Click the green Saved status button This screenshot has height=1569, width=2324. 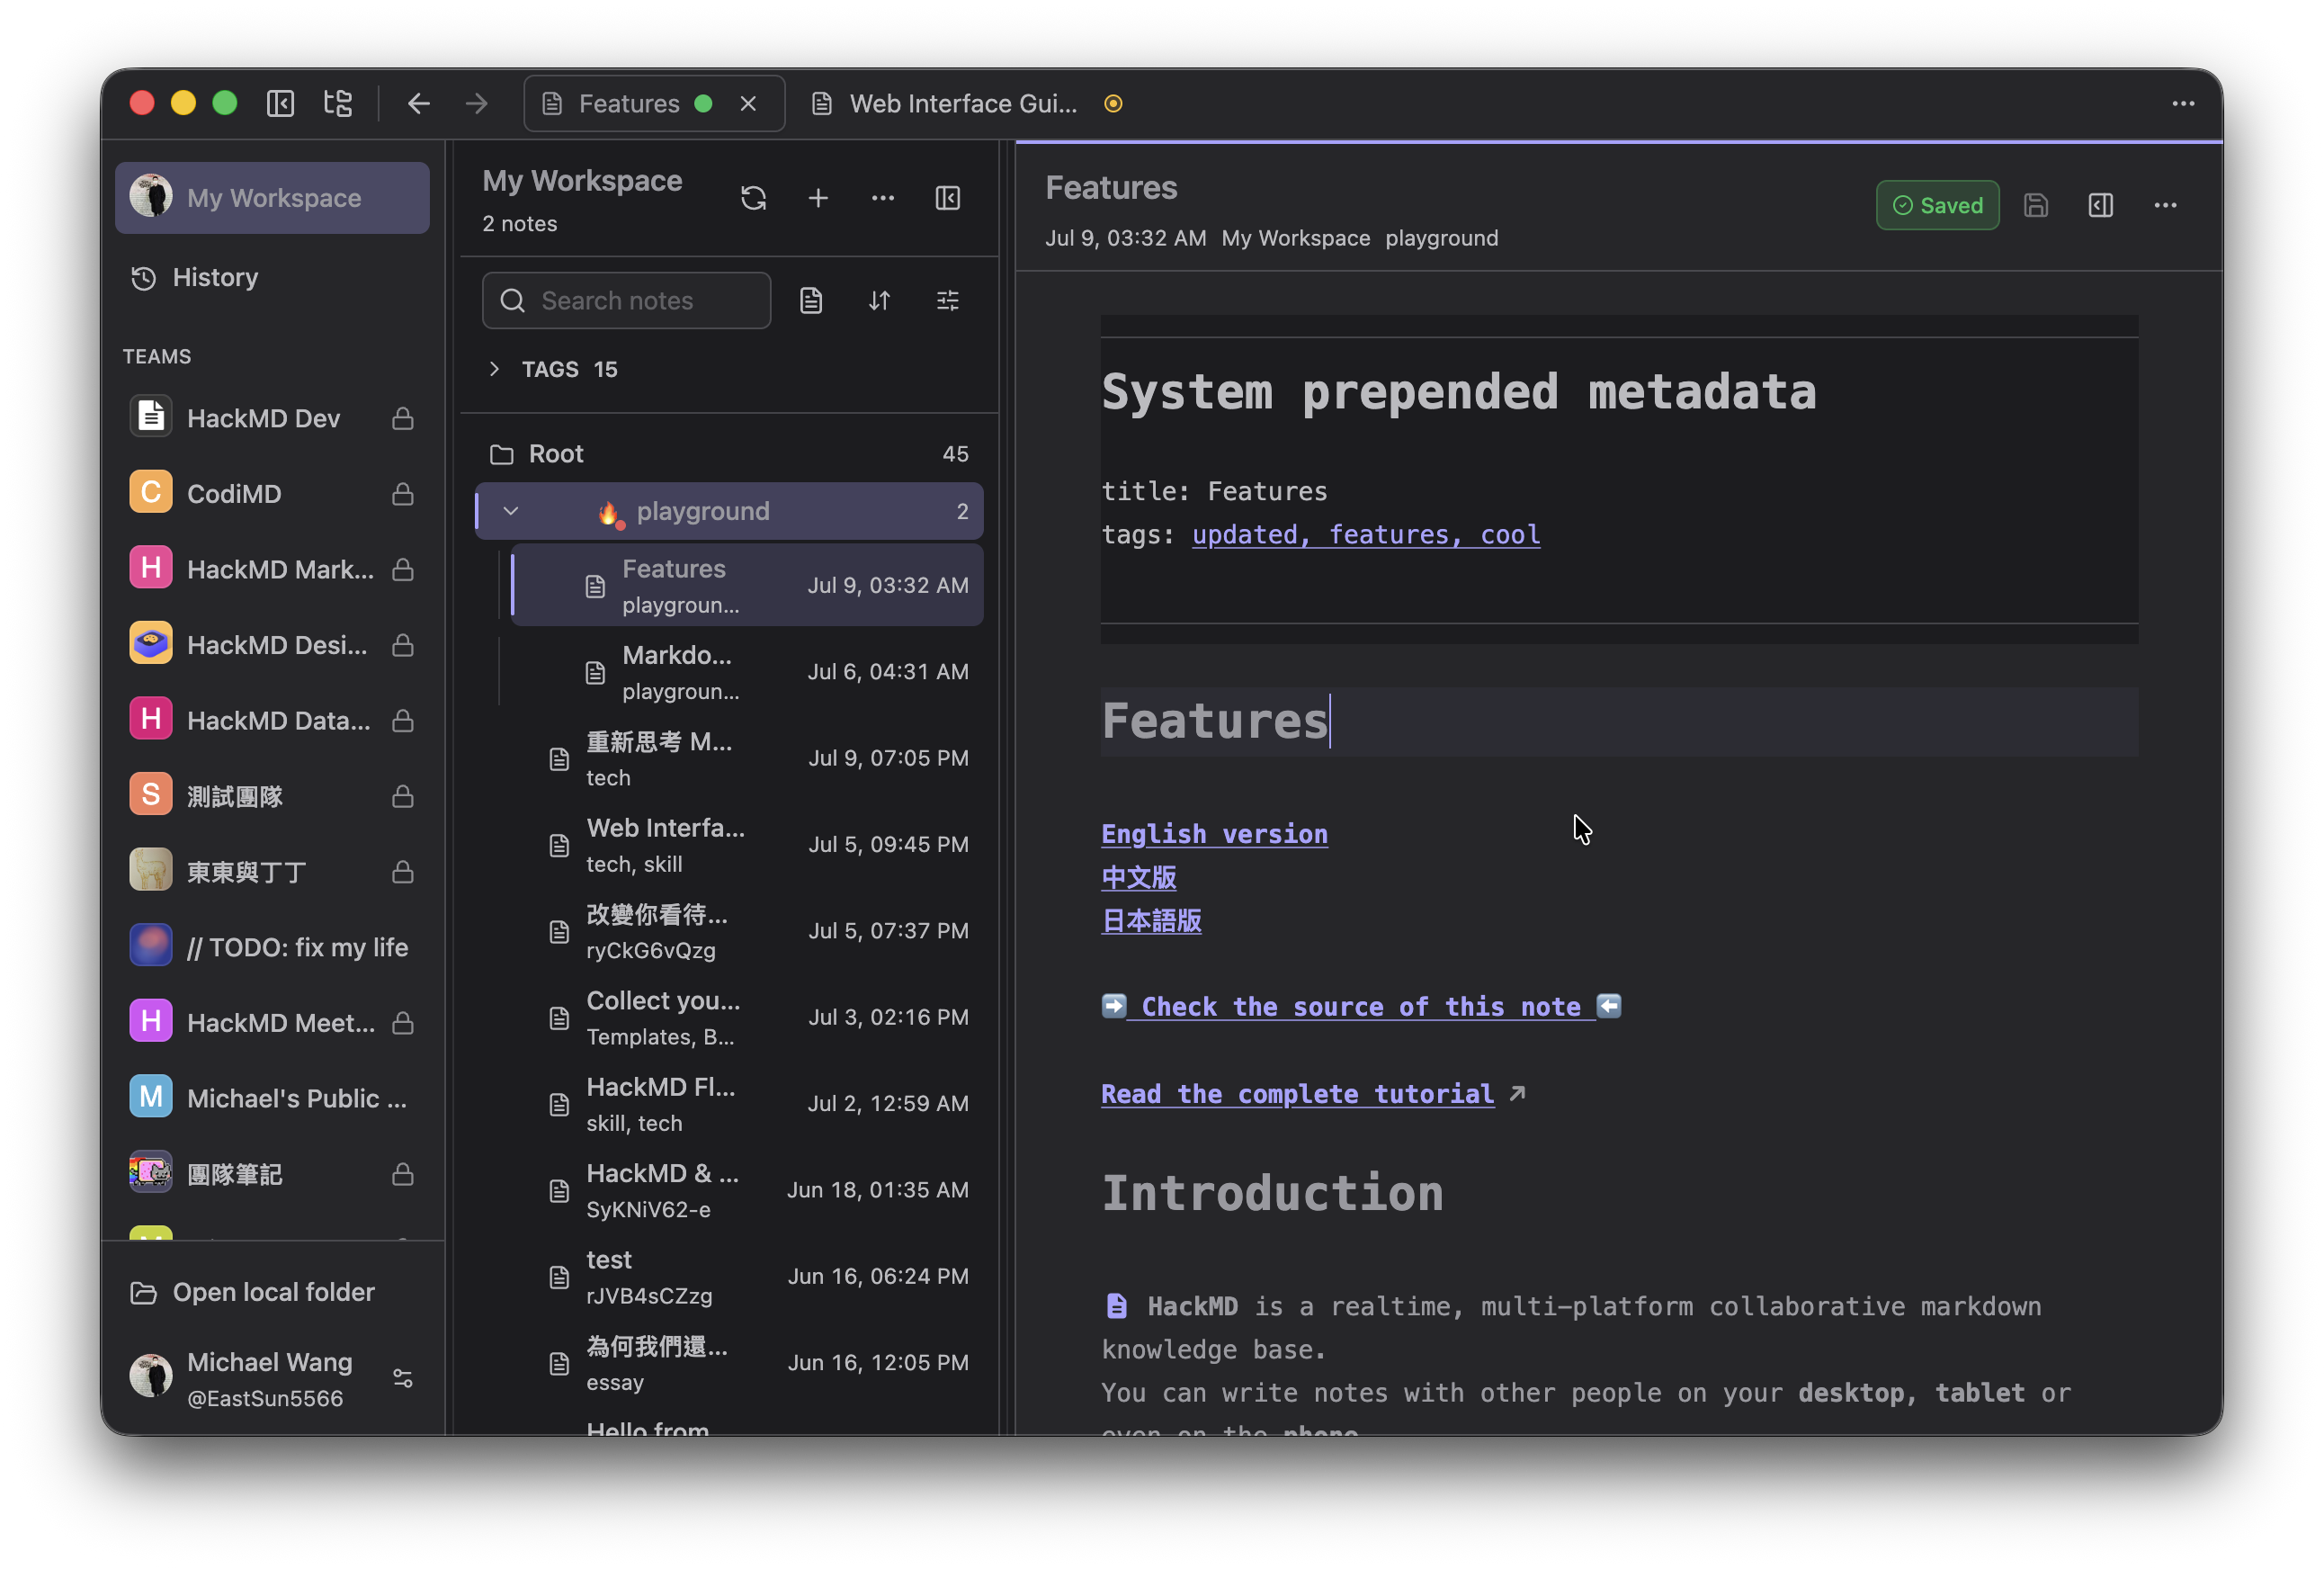(1937, 205)
